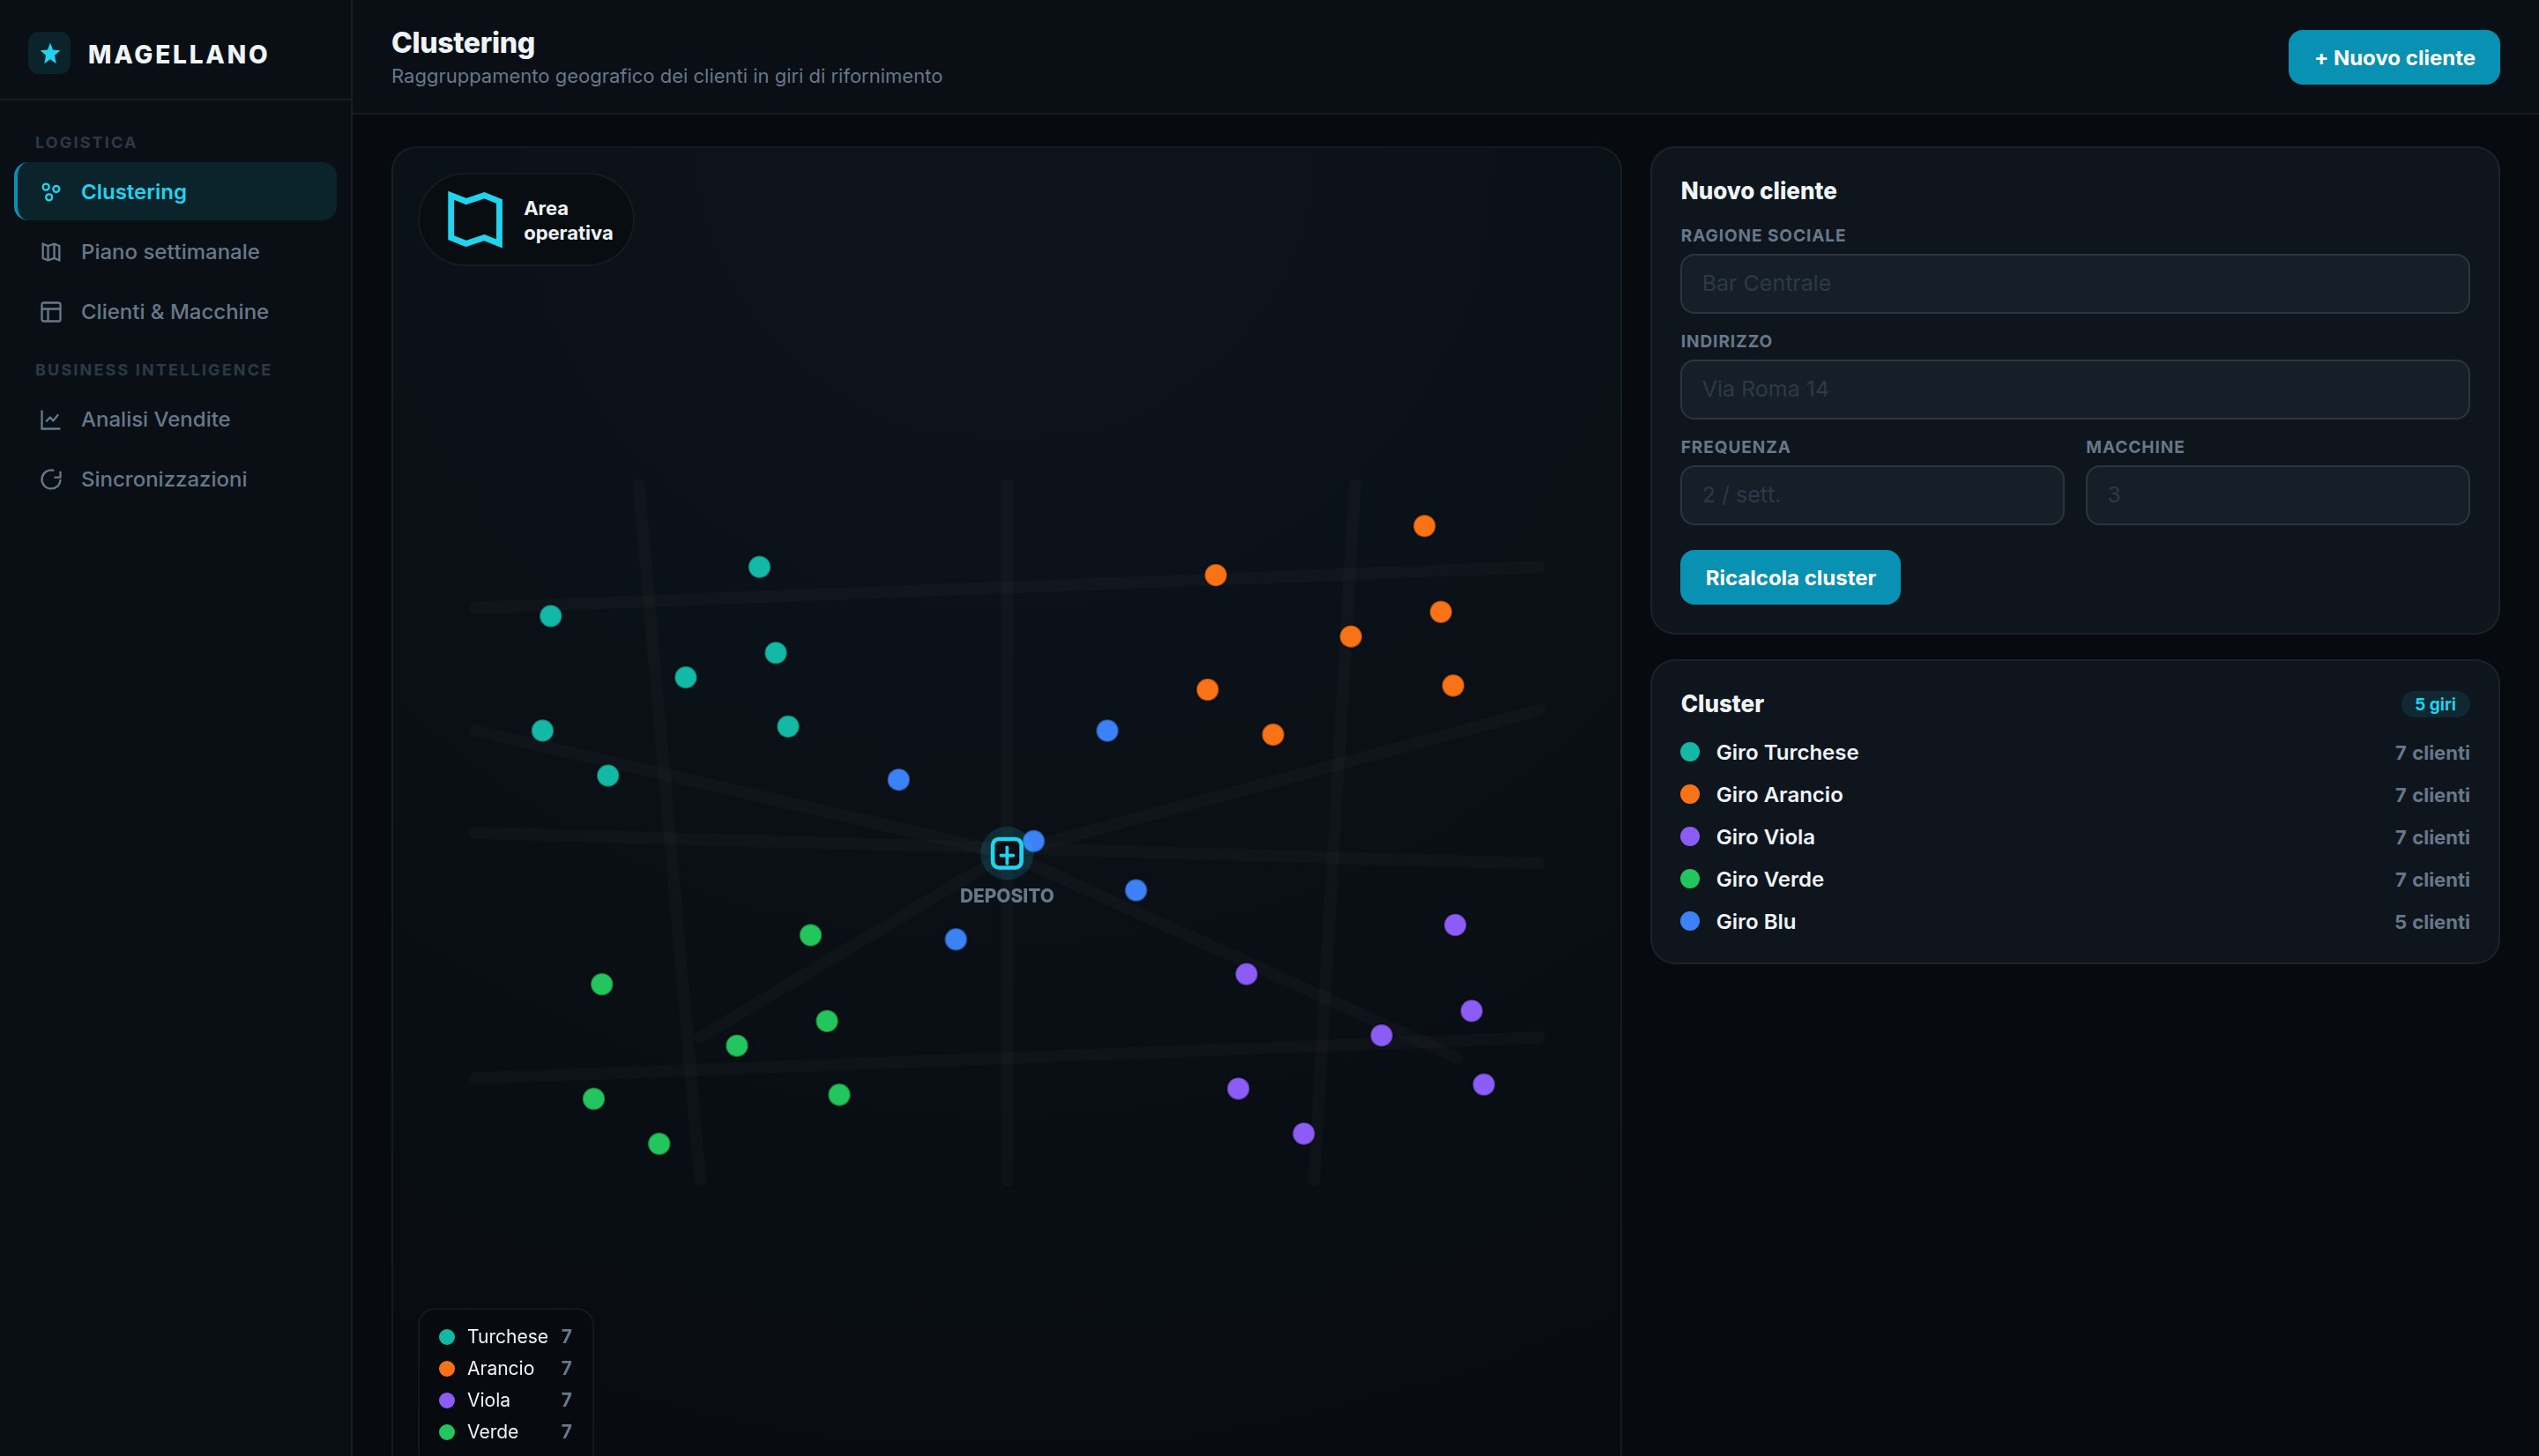This screenshot has width=2539, height=1456.
Task: Open Analisi Vendite page
Action: (176, 419)
